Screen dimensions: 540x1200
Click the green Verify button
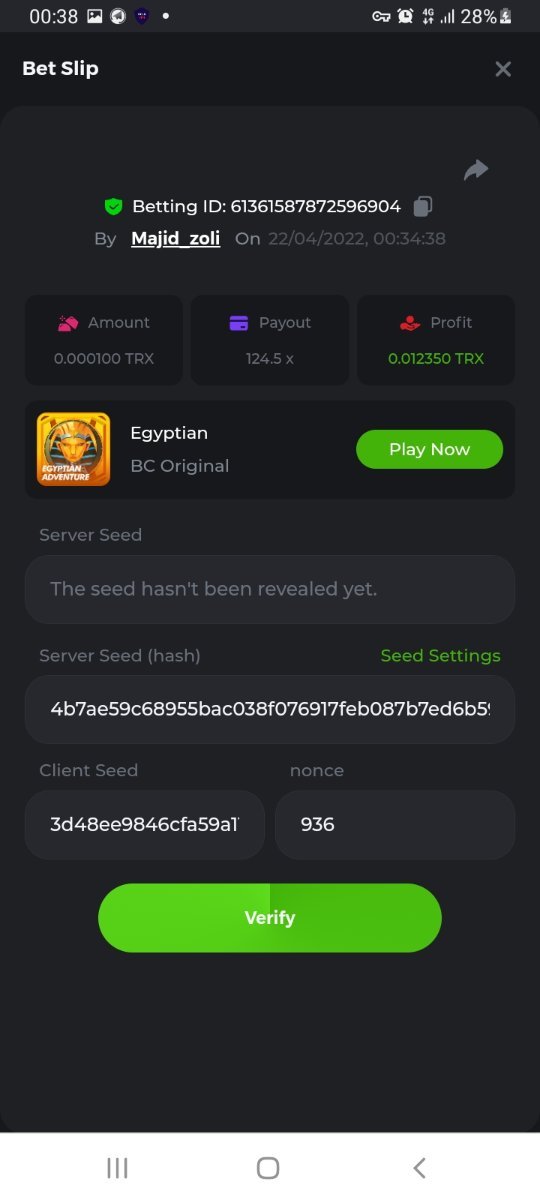tap(270, 918)
